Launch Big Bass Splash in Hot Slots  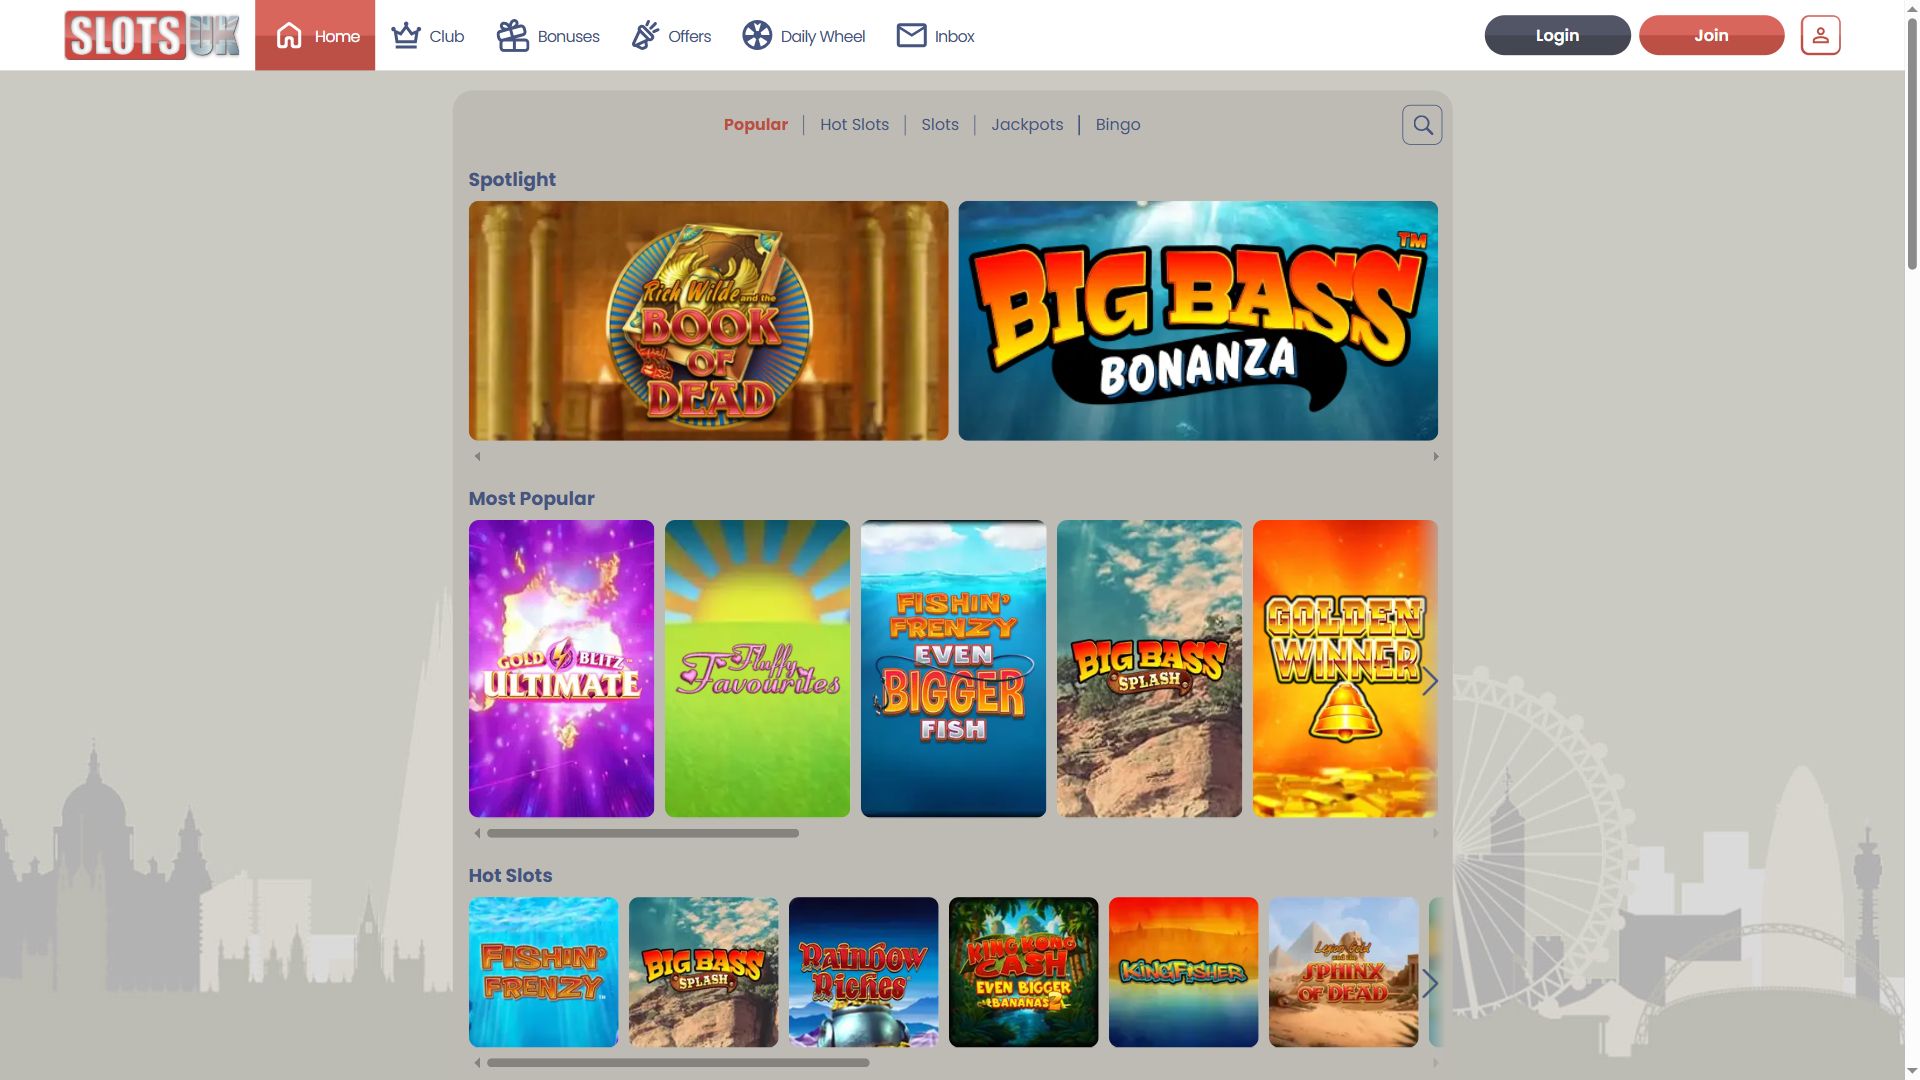pyautogui.click(x=703, y=972)
